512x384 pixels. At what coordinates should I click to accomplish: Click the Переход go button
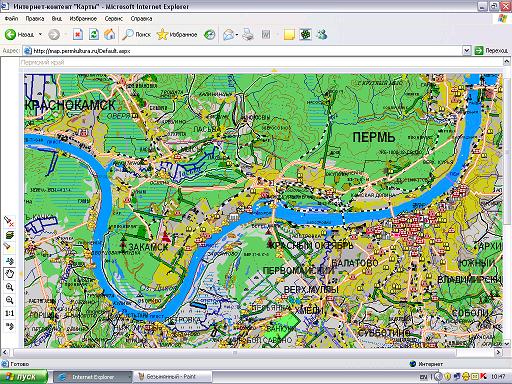(492, 51)
